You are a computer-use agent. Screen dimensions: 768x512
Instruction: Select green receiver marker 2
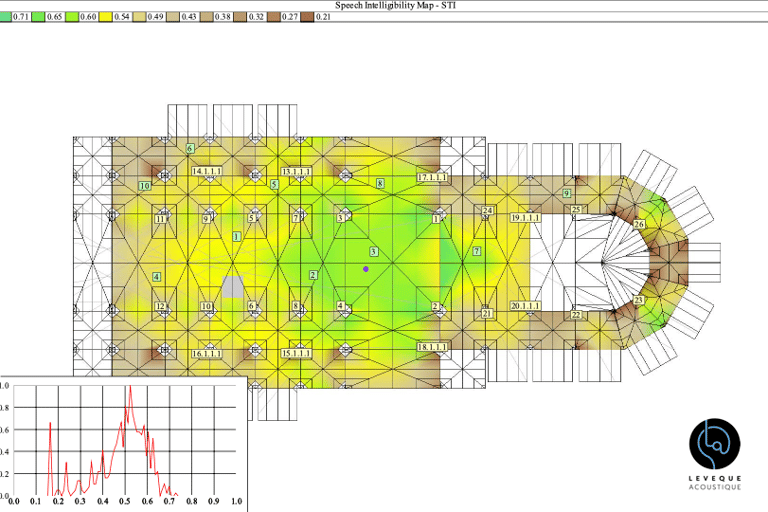[313, 275]
